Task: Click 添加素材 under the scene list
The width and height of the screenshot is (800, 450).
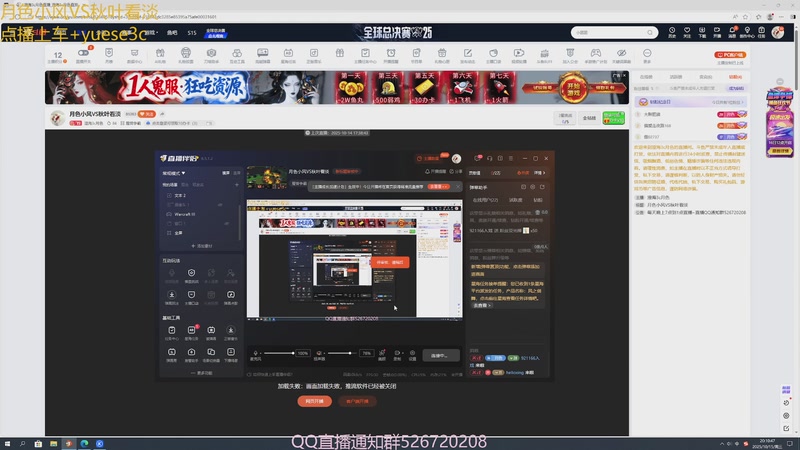Action: pos(202,245)
